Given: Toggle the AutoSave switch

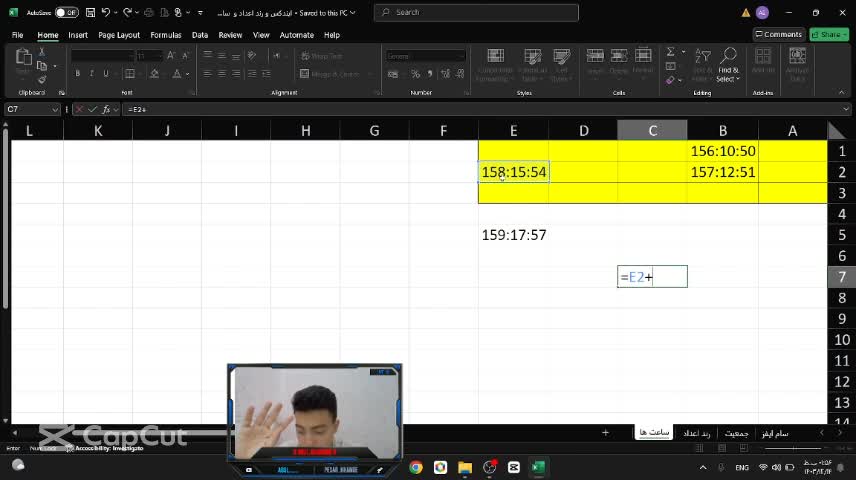Looking at the screenshot, I should [x=66, y=13].
